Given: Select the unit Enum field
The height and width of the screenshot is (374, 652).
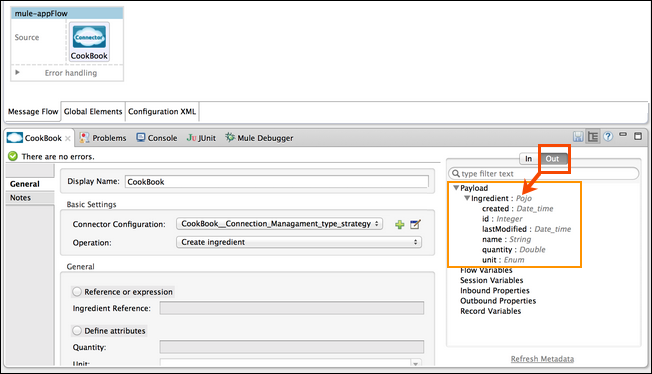Looking at the screenshot, I should (x=503, y=260).
